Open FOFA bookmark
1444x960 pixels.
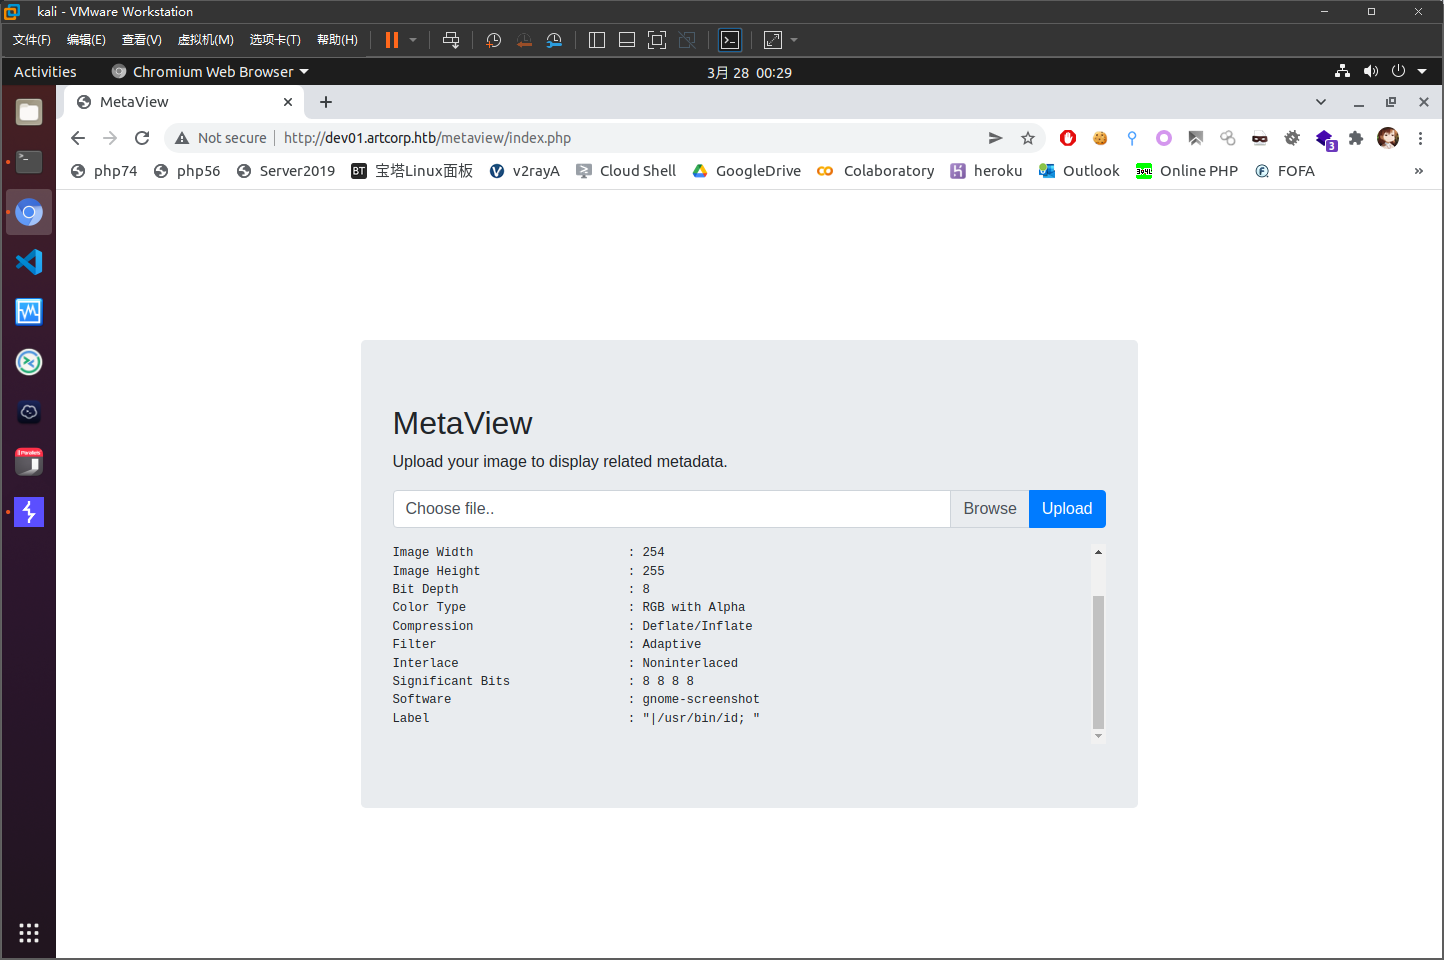coord(1285,171)
